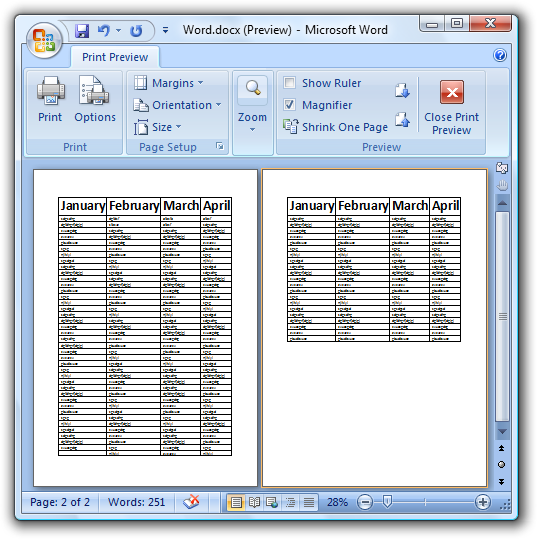Open Select Browse Object circle button
The image size is (537, 539).
[x=502, y=465]
